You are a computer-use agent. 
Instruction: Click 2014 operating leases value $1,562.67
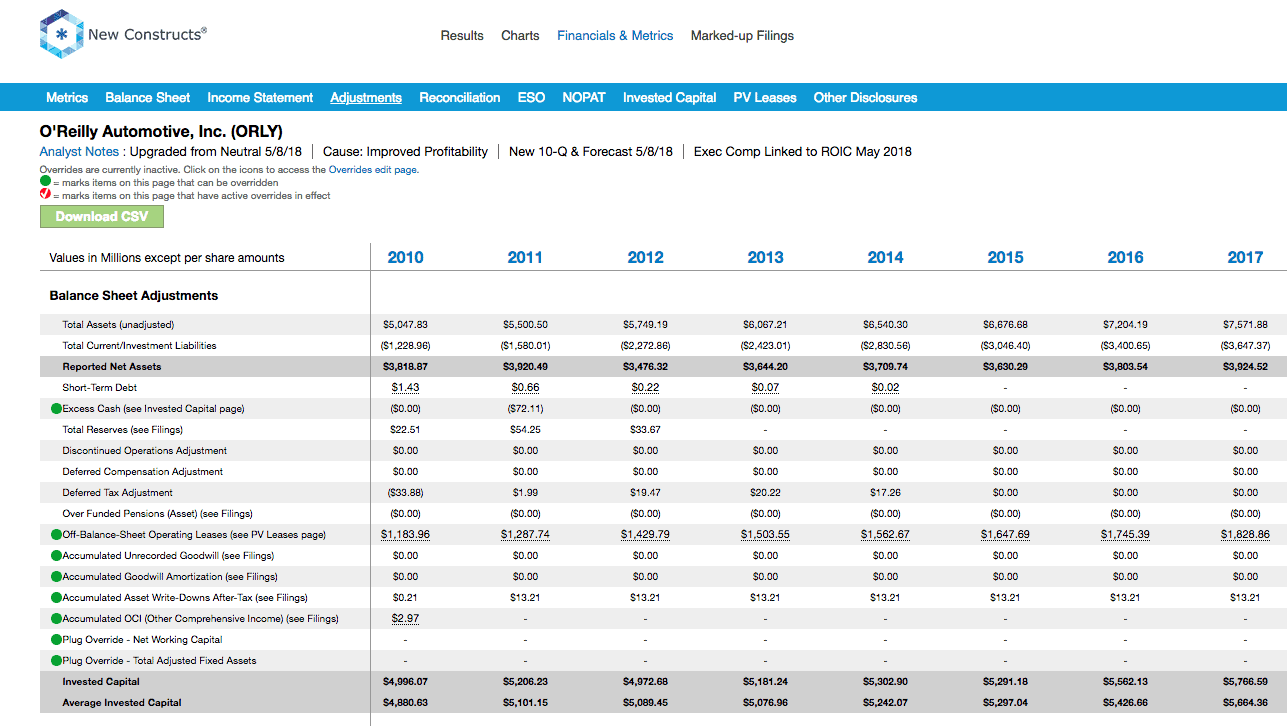(x=885, y=534)
